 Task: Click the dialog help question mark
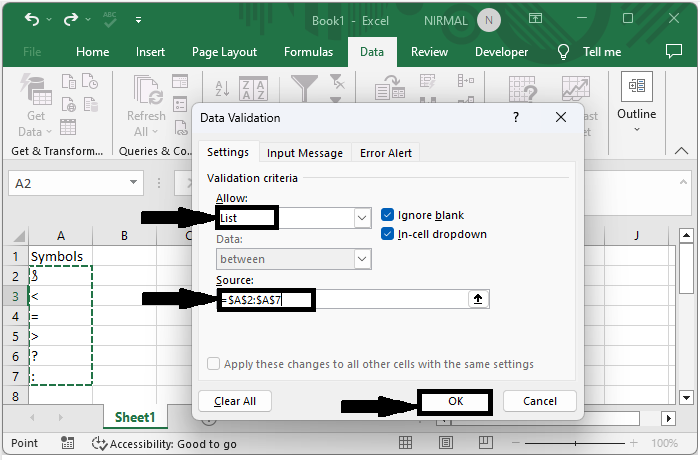(516, 117)
